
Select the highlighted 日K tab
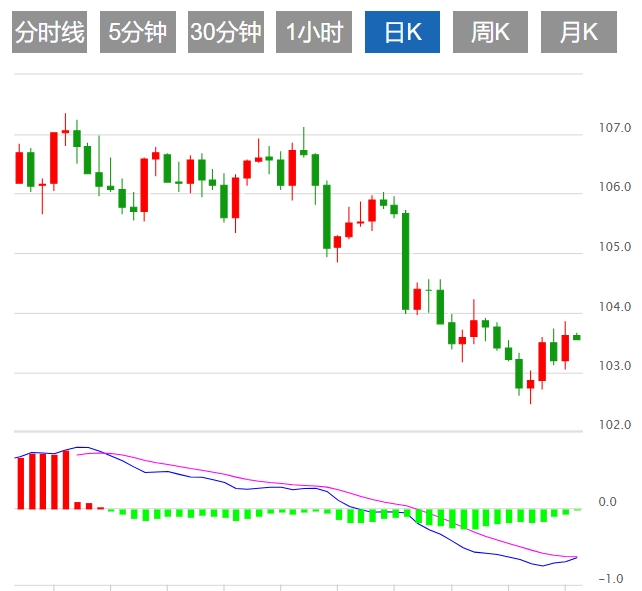coord(402,33)
